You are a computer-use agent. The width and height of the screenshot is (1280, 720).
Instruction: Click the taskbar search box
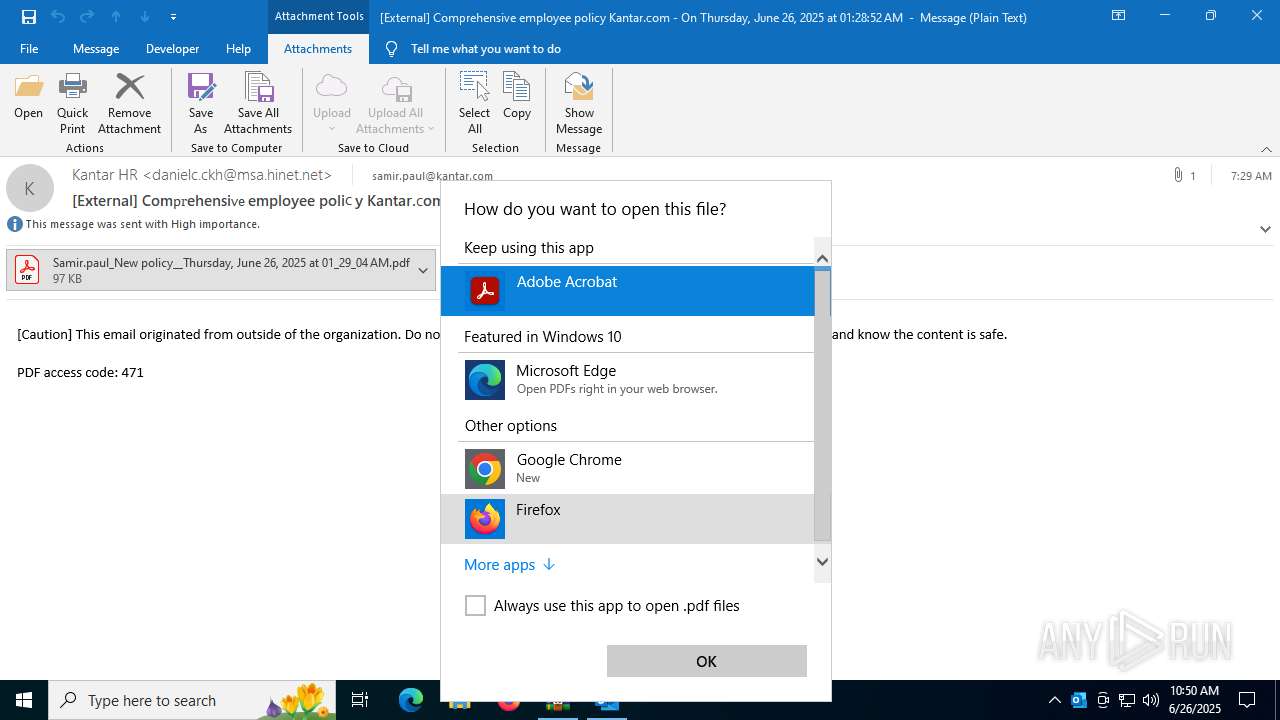click(192, 700)
